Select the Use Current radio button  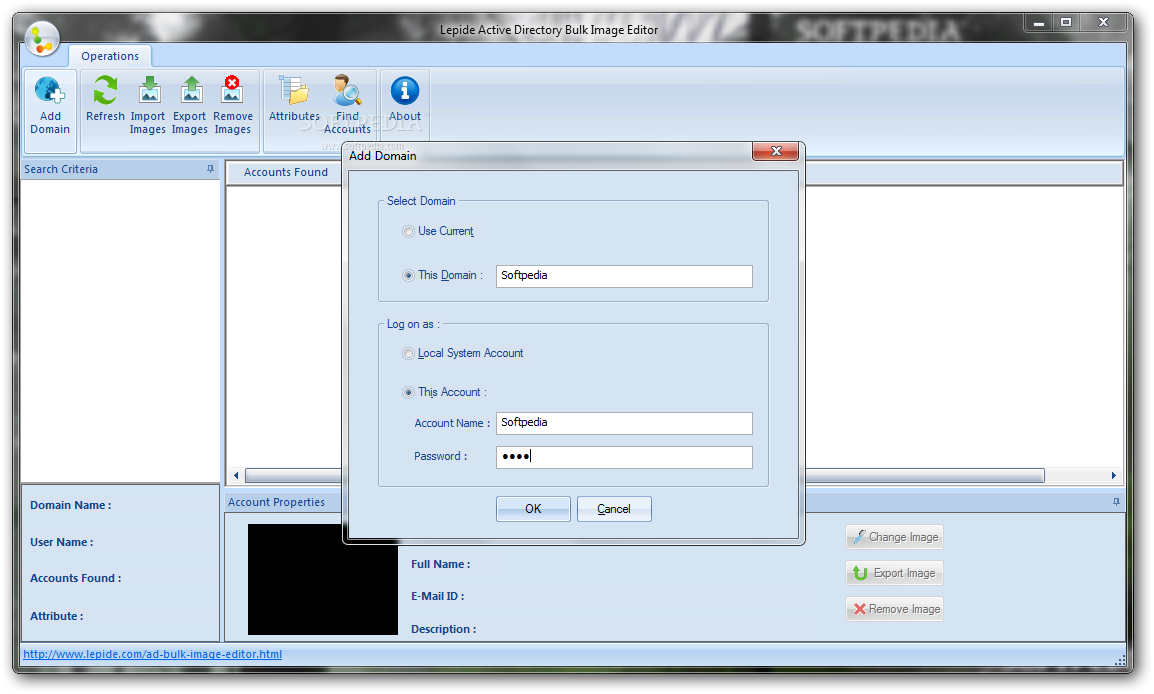click(x=408, y=232)
